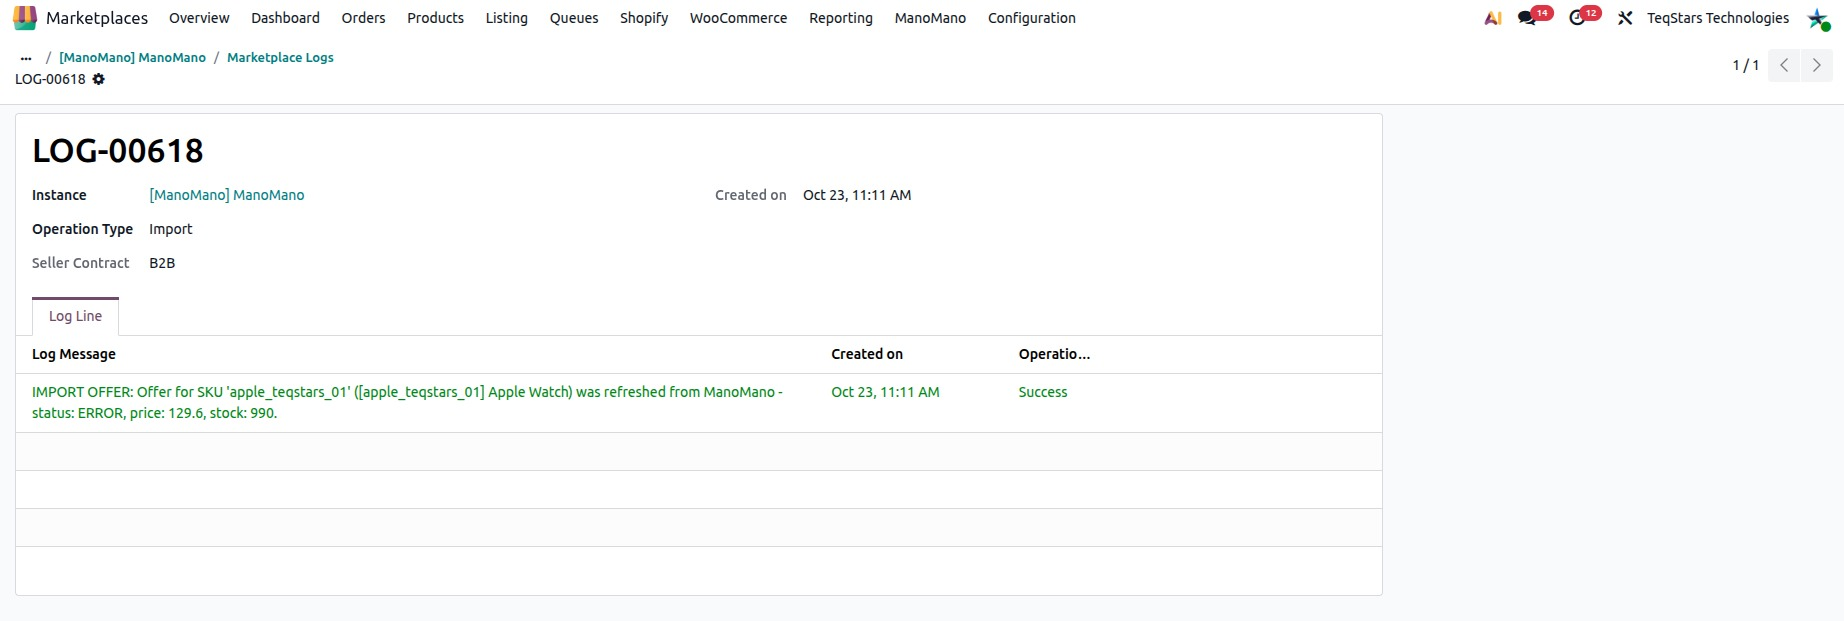Viewport: 1844px width, 621px height.
Task: Open the ManoMano menu
Action: tap(930, 18)
